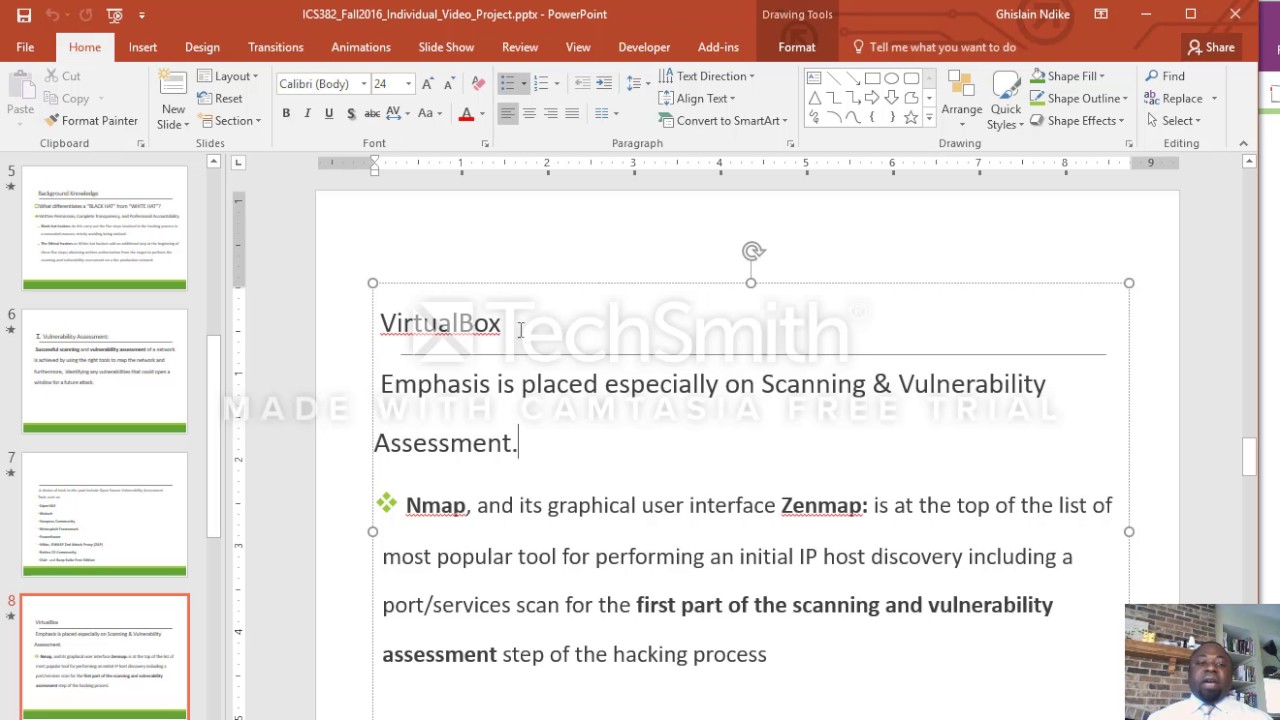Switch to the Transitions tab

point(276,47)
